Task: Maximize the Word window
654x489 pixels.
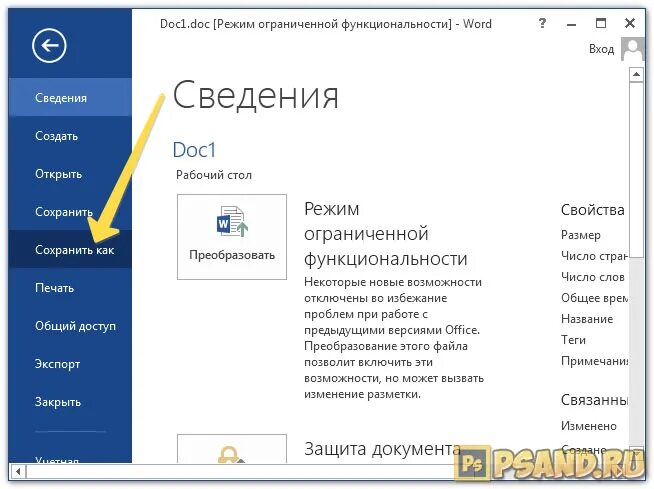Action: pos(601,23)
